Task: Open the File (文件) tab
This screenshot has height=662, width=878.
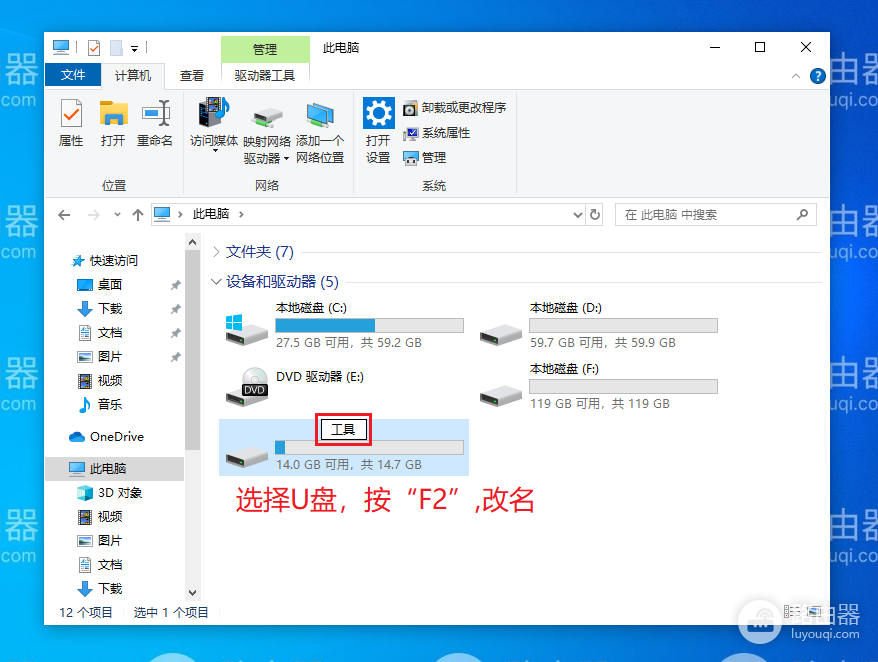Action: tap(73, 75)
